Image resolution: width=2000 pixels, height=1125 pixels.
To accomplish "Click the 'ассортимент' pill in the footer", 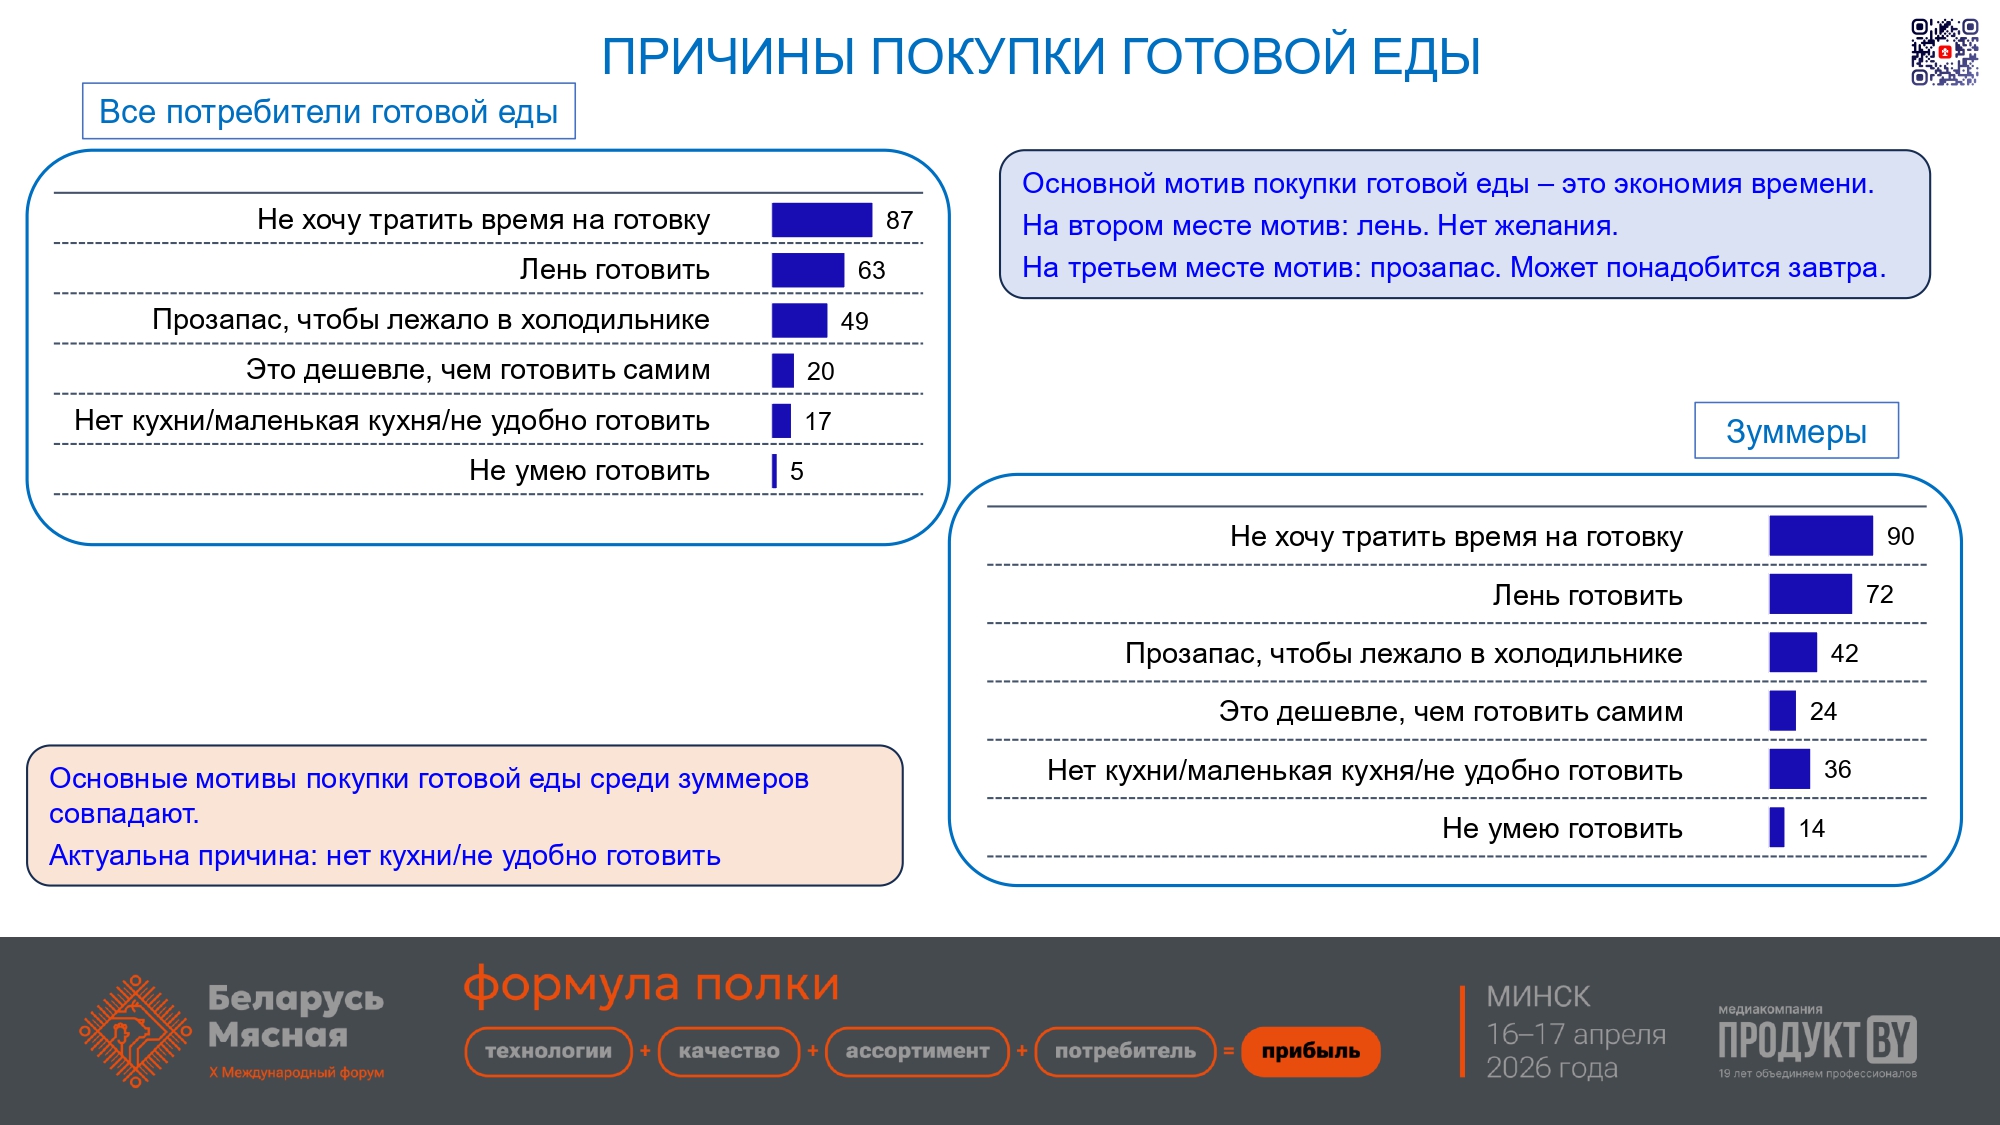I will [x=917, y=1051].
